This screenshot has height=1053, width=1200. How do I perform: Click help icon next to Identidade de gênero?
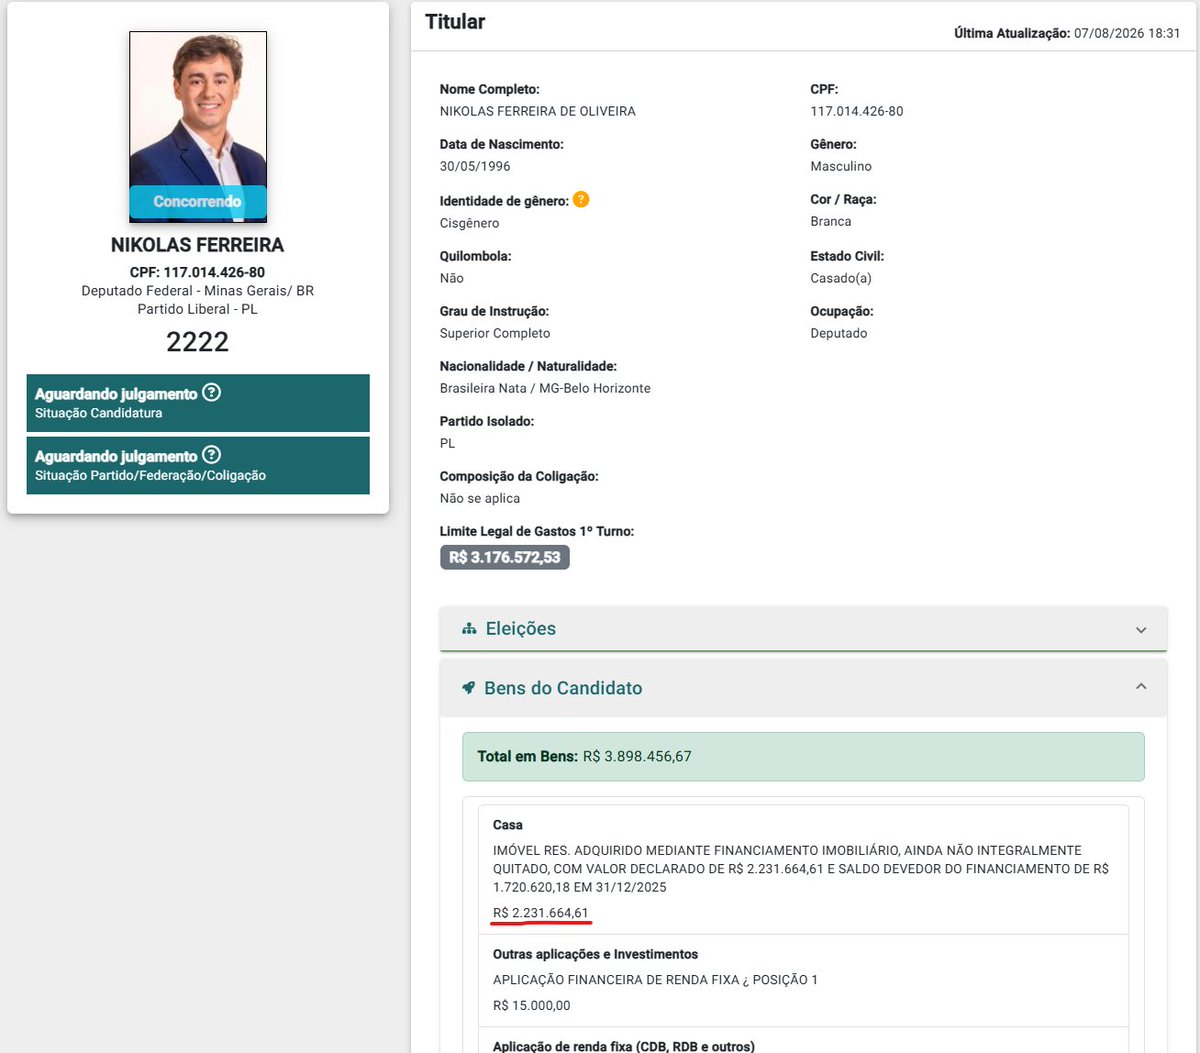pos(581,200)
